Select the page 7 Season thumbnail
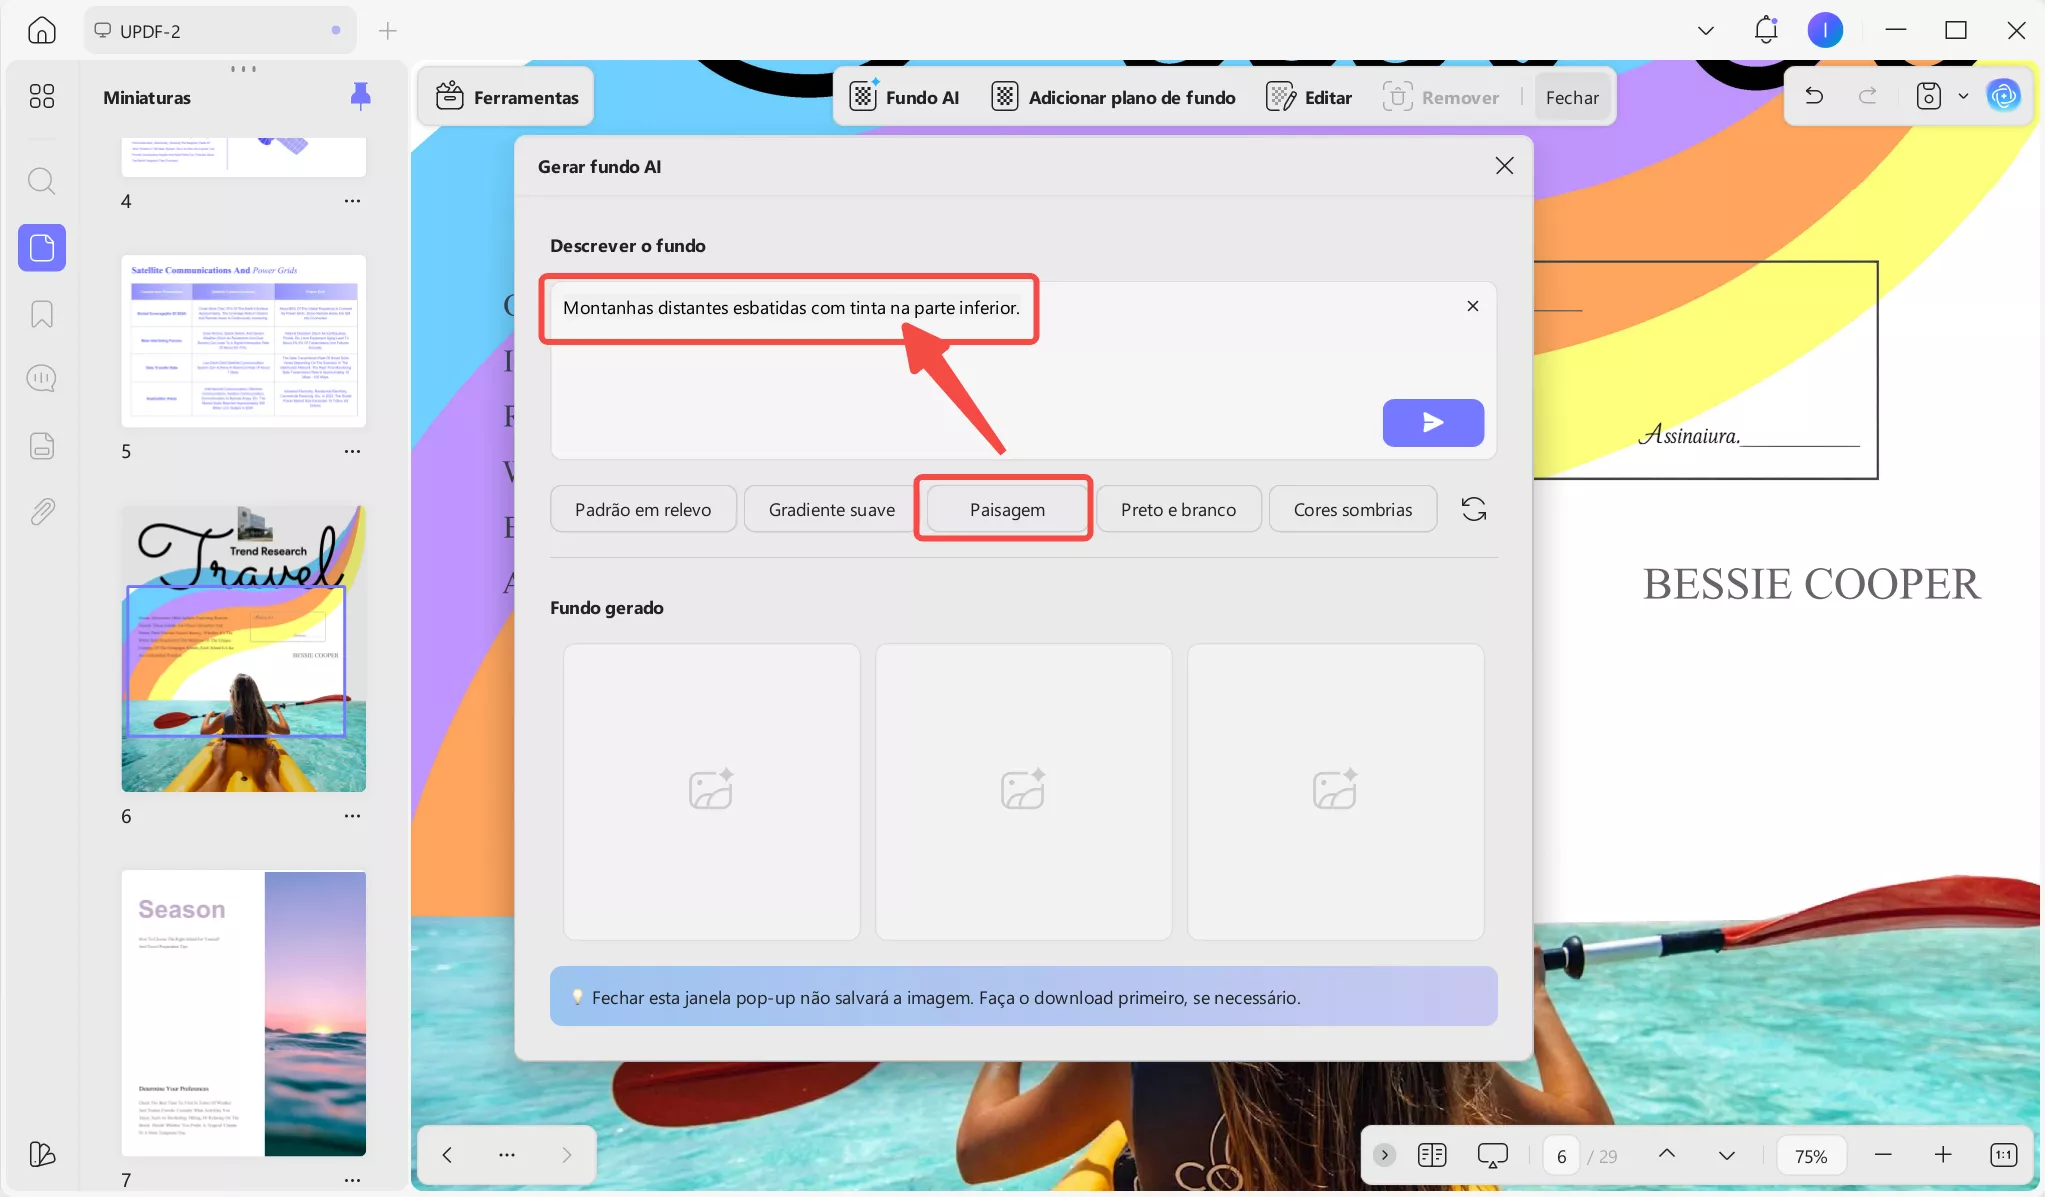 (x=243, y=1012)
